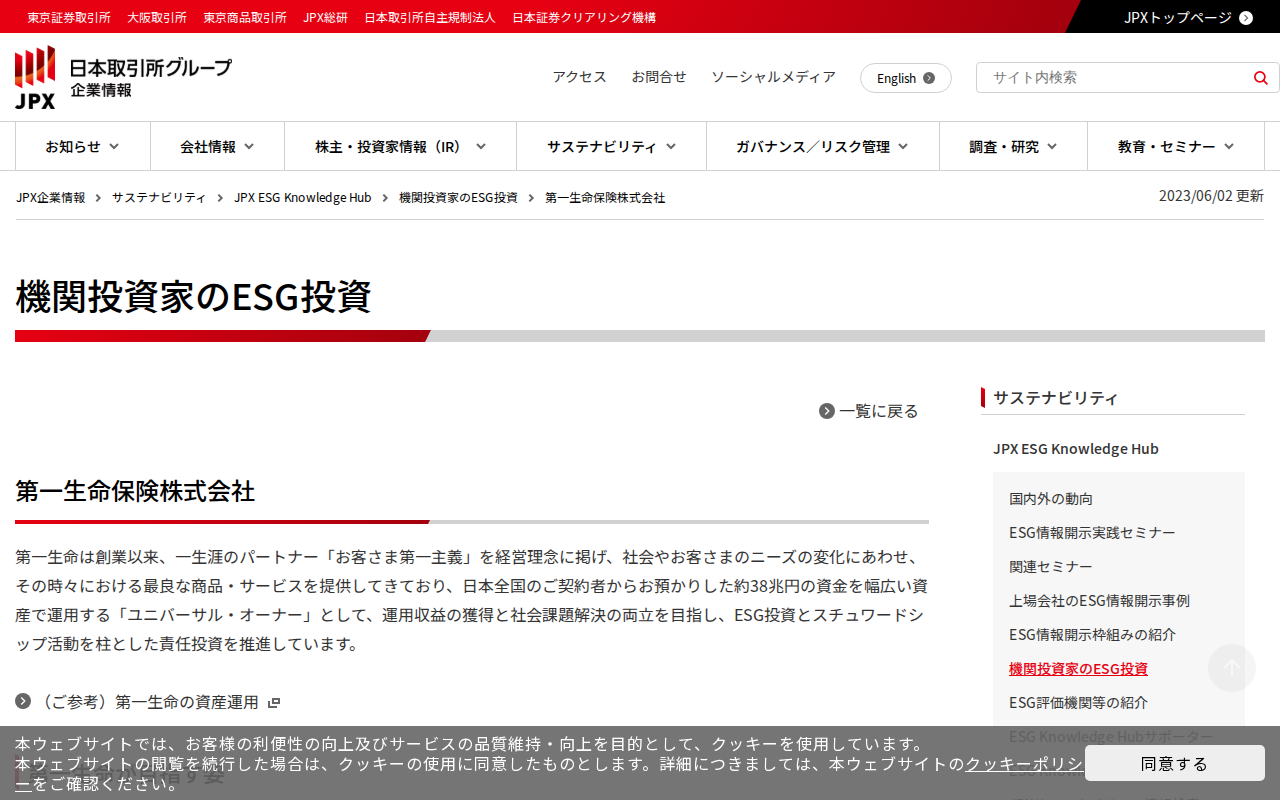Click 機関投資家のESG投資 in the breadcrumb
Screen dimensions: 1280x800
[458, 198]
